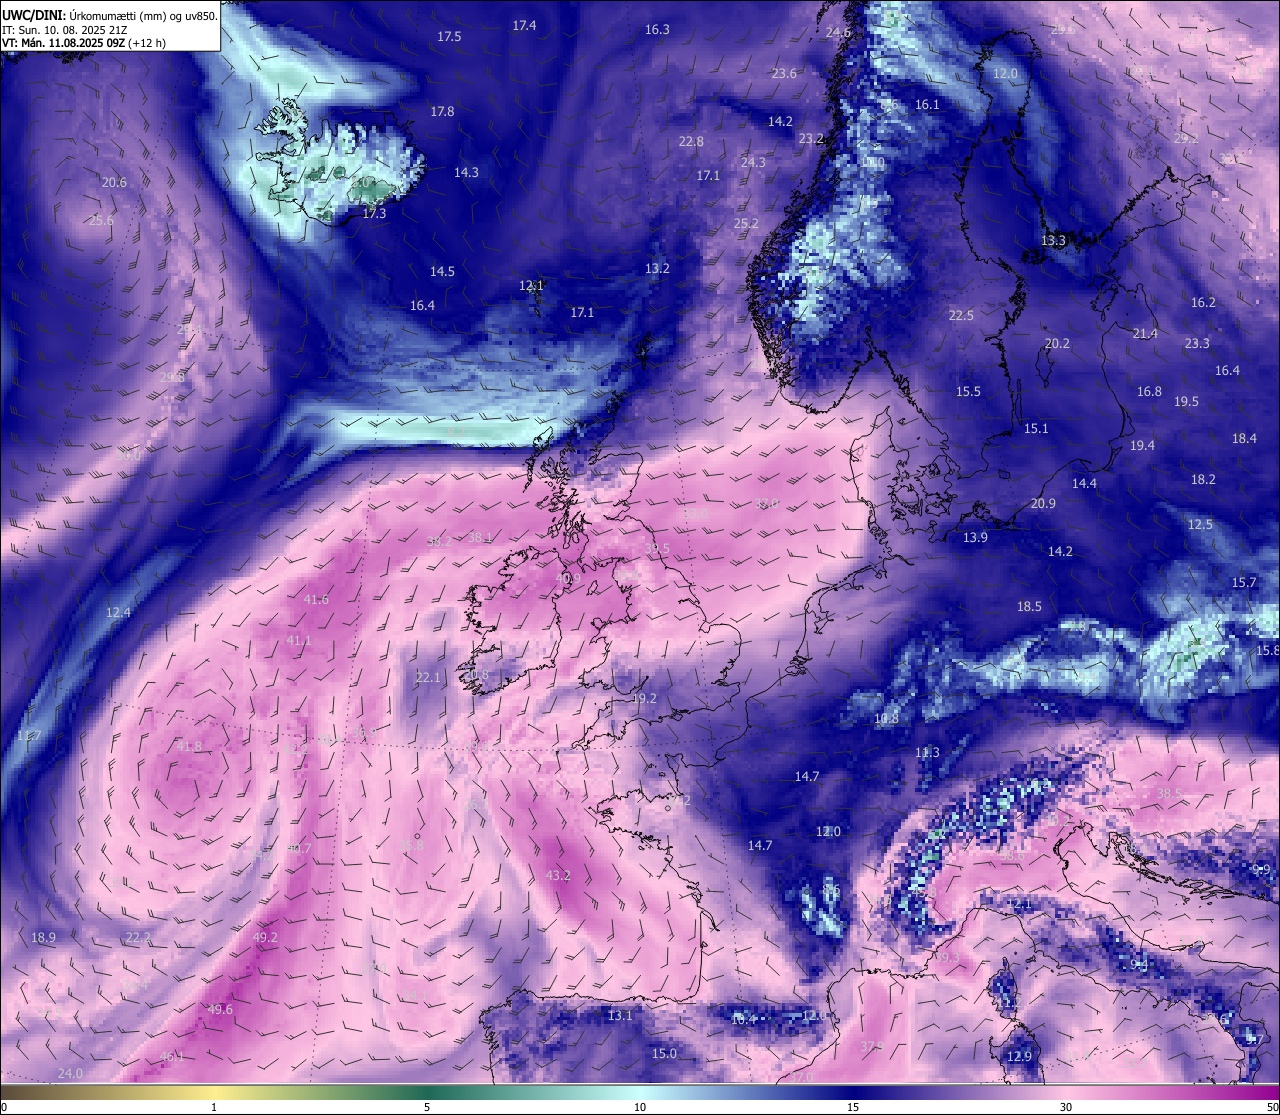1280x1115 pixels.
Task: Click the 41.8 value in the vortex
Action: (x=189, y=747)
